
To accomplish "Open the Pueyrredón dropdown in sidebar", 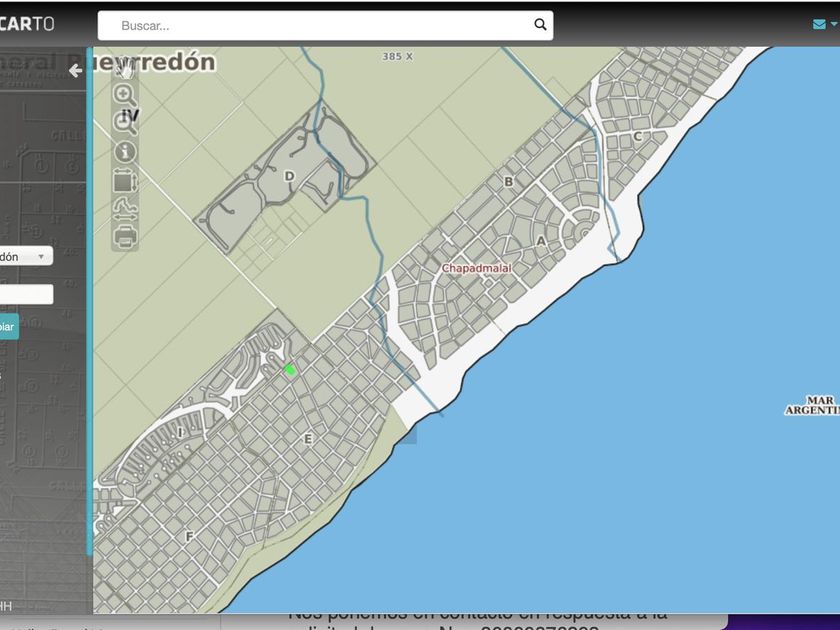I will (26, 256).
